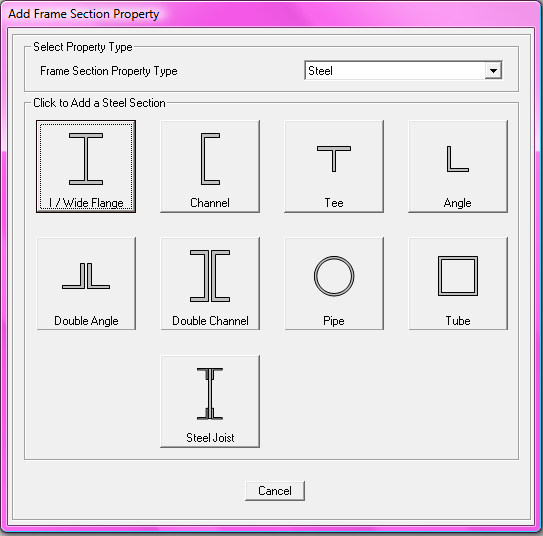Add an I / Wide Flange steel section
The height and width of the screenshot is (536, 543).
point(86,167)
